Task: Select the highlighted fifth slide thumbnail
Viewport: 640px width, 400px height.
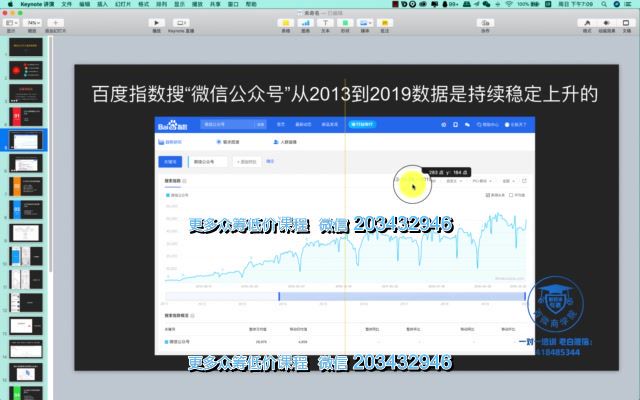Action: pos(26,140)
